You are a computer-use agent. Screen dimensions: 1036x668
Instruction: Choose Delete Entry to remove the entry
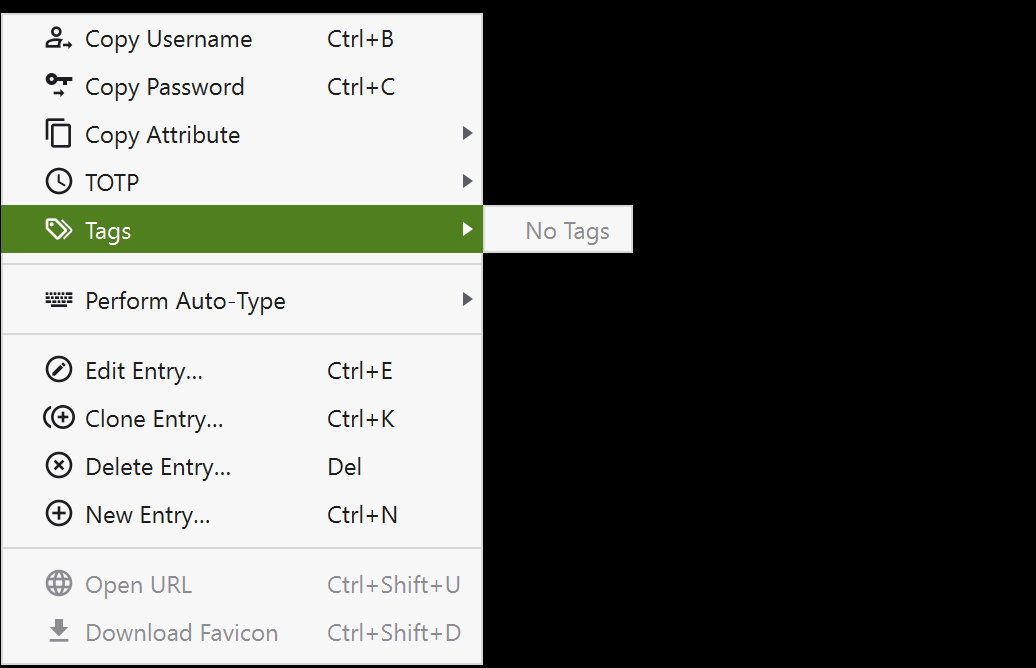[x=157, y=466]
